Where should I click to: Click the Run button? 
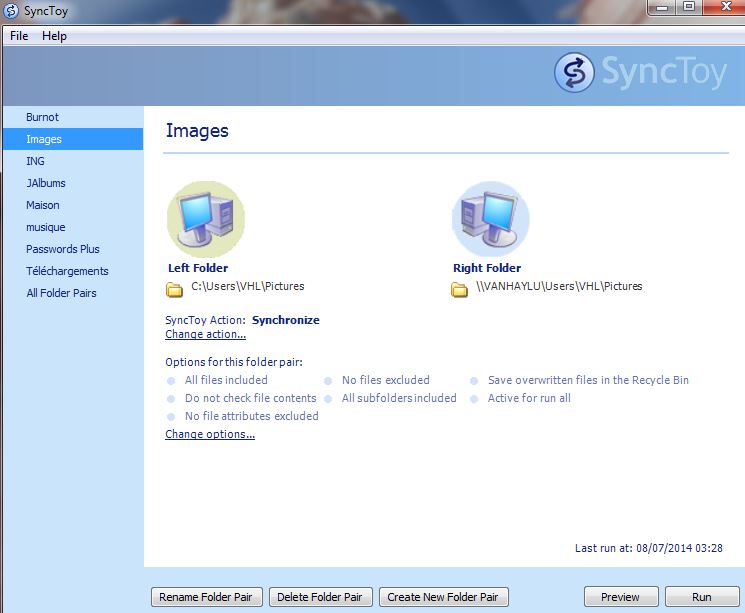pos(702,597)
